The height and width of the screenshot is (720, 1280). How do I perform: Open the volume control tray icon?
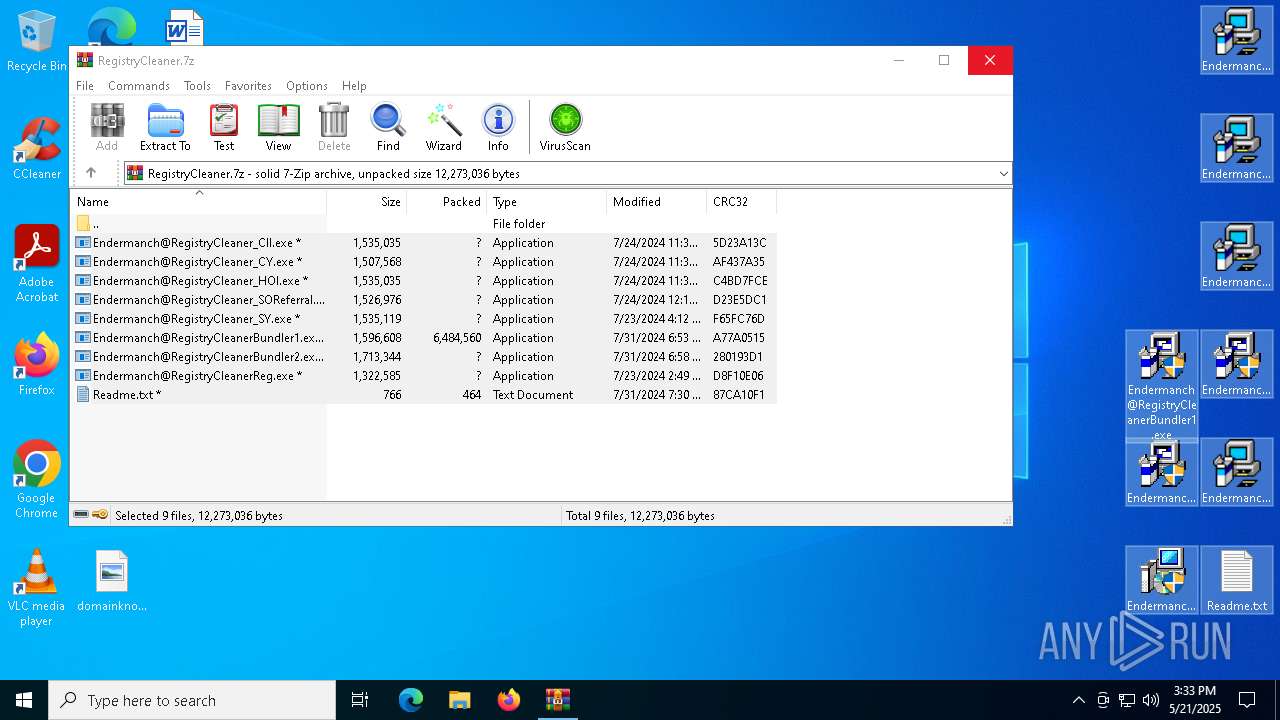pos(1151,700)
